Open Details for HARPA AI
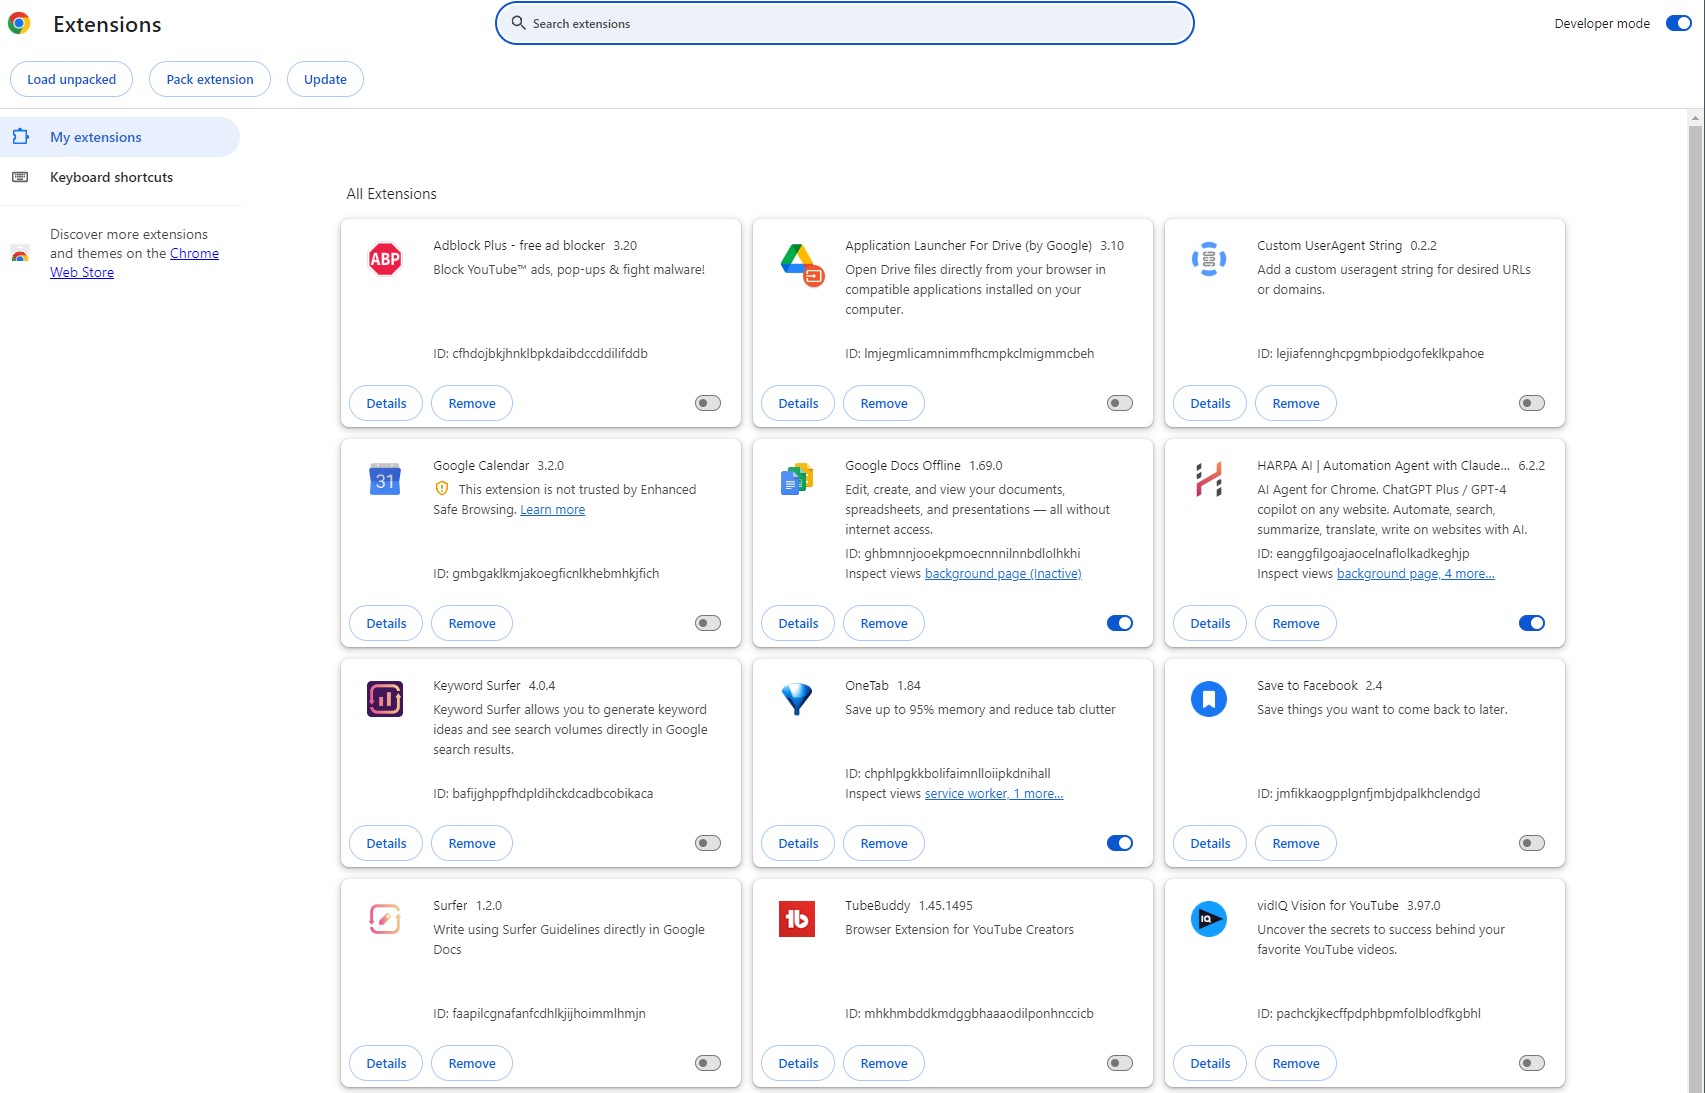This screenshot has width=1705, height=1093. tap(1210, 623)
